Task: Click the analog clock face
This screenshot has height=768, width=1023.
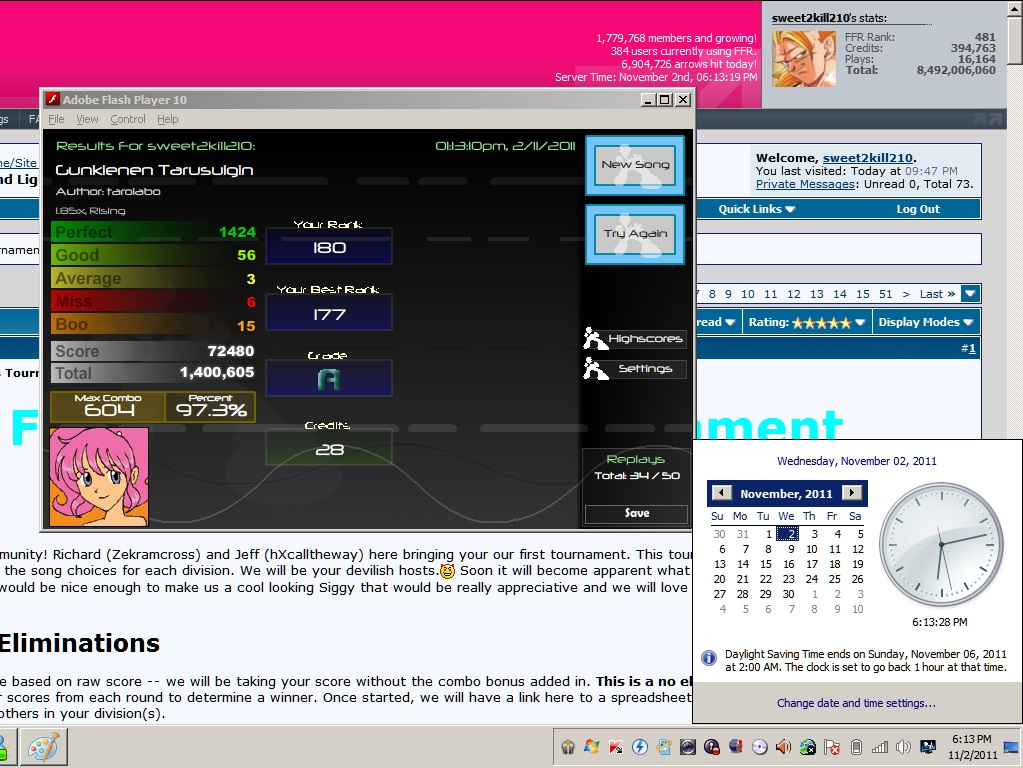Action: pos(941,544)
